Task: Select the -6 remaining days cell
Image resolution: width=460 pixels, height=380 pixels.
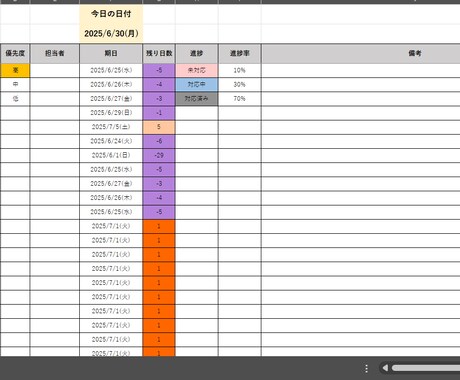Action: [x=159, y=141]
